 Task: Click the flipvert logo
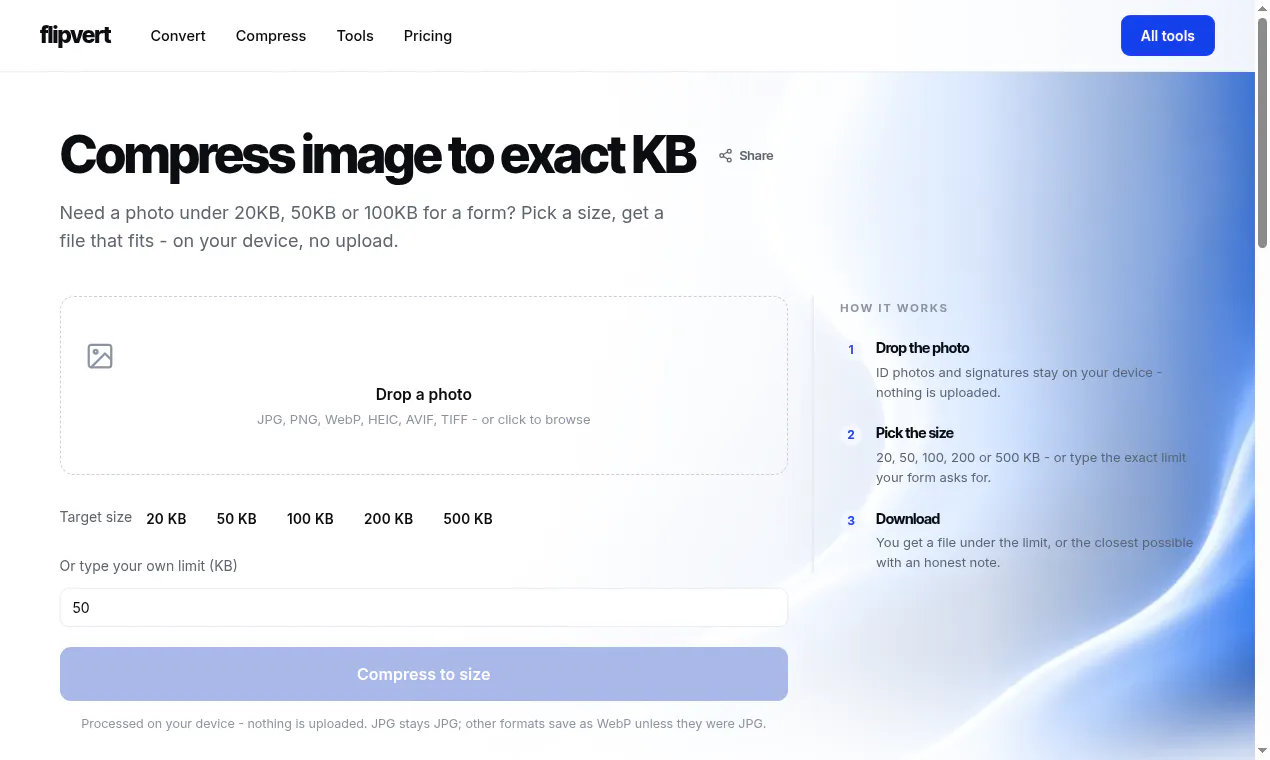pos(75,36)
